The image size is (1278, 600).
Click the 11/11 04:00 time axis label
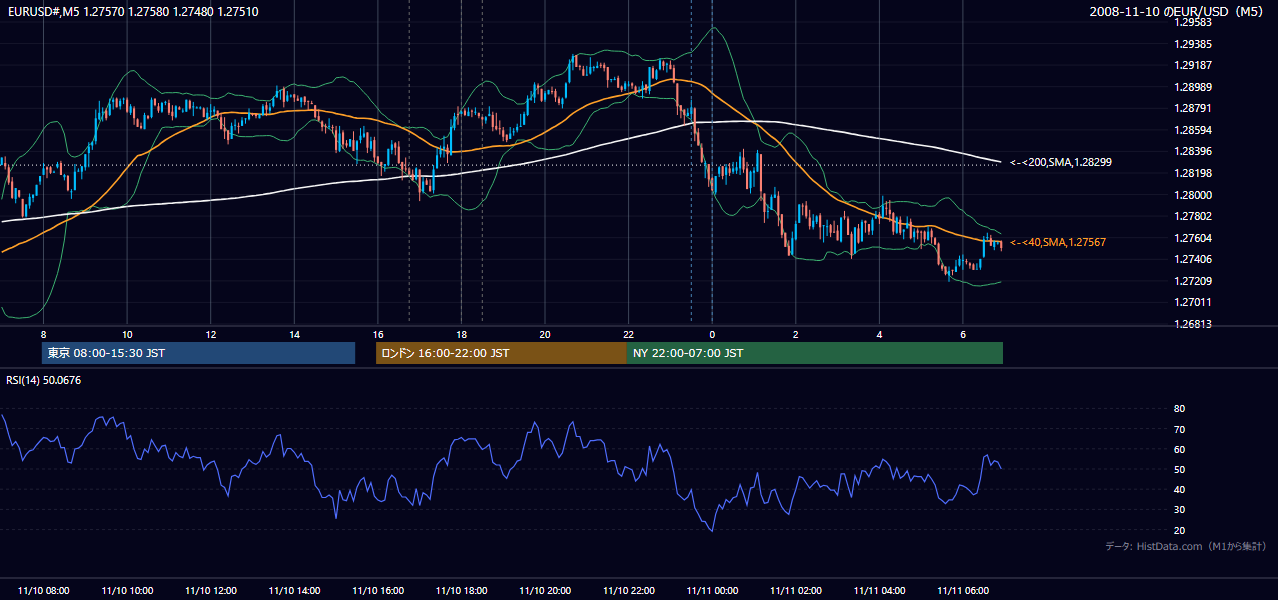(x=879, y=591)
